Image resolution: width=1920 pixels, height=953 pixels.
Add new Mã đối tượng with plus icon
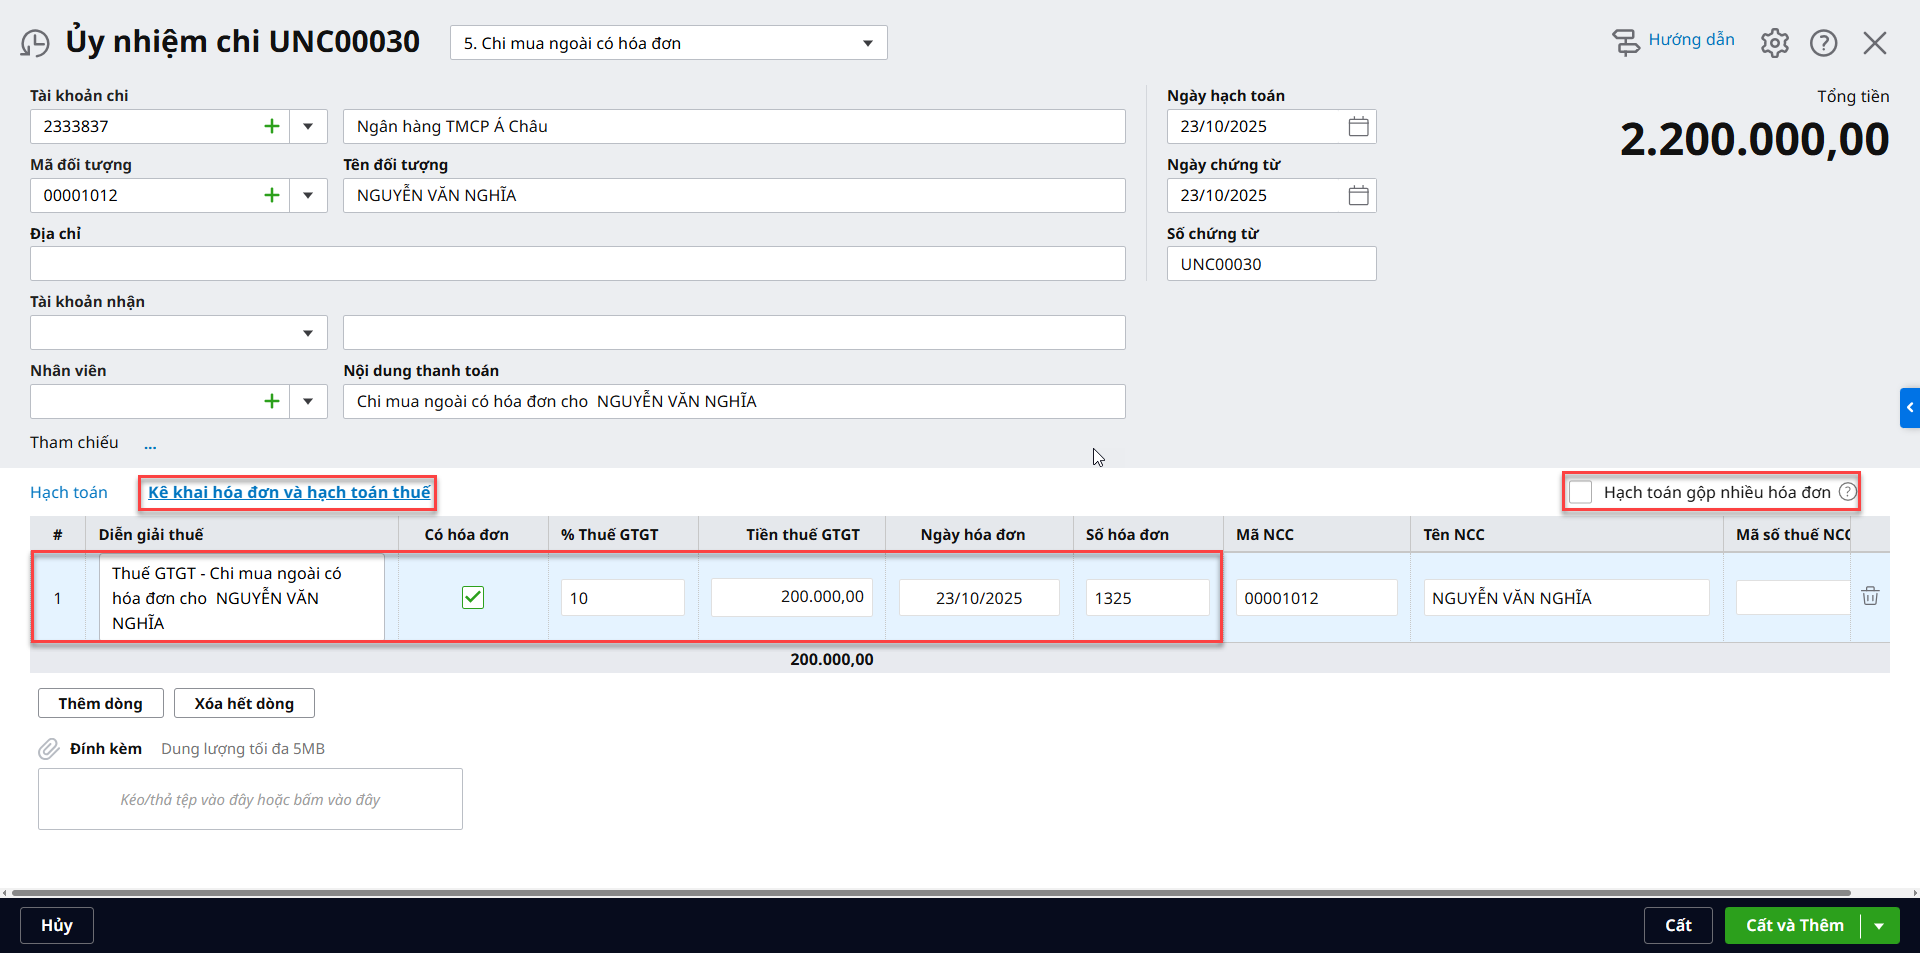(x=271, y=196)
